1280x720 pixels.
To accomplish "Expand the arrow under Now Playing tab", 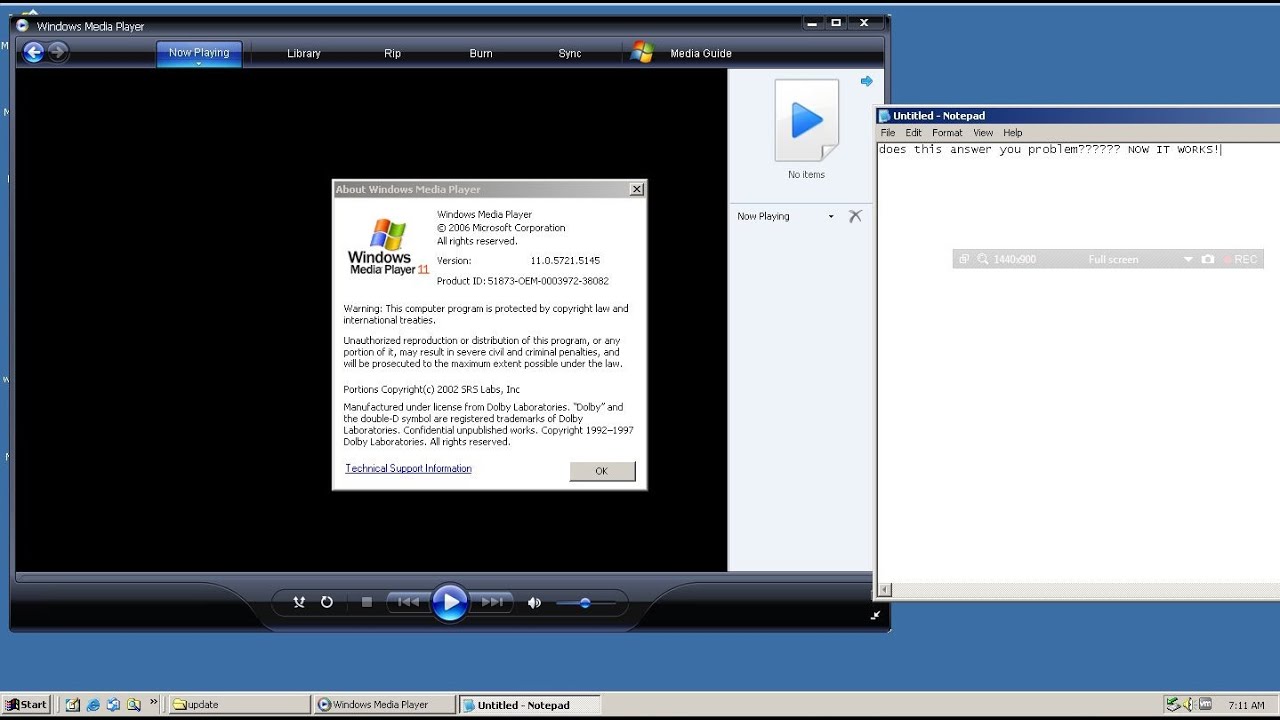I will coord(199,64).
